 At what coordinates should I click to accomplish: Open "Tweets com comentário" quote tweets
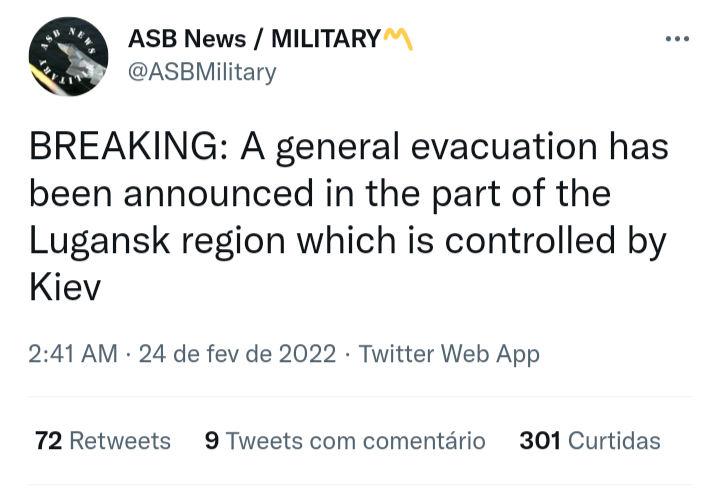[356, 441]
